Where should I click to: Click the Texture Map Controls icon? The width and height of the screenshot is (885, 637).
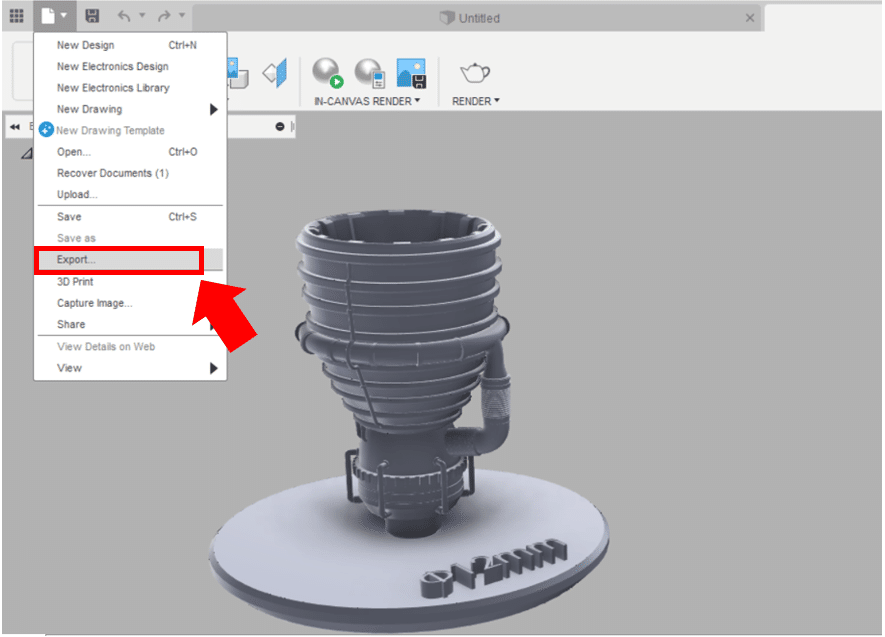coord(275,73)
